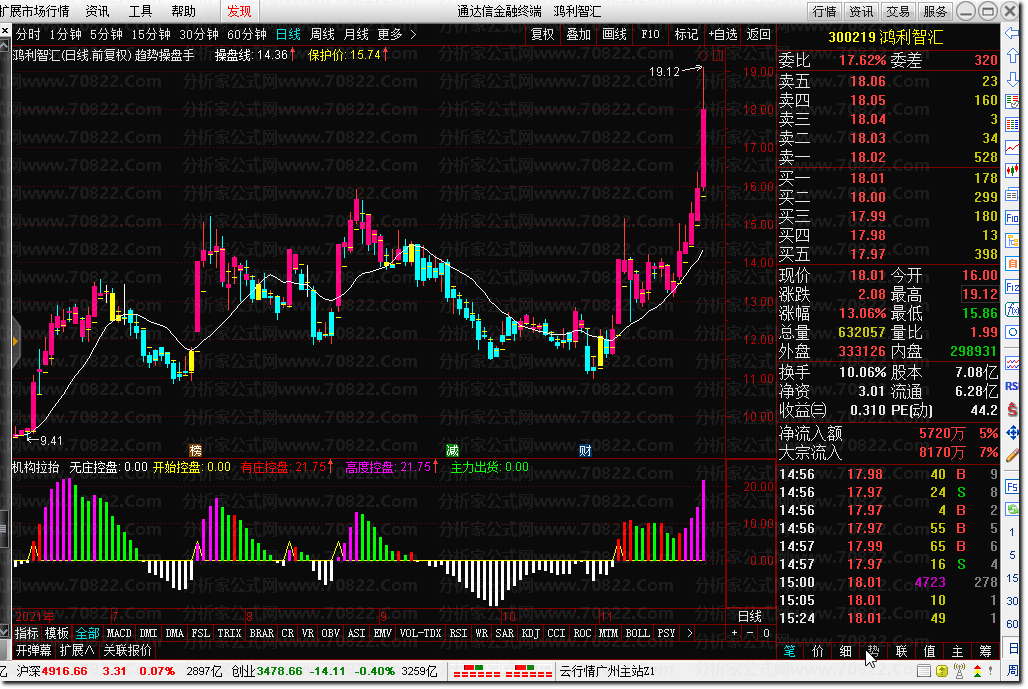This screenshot has width=1028, height=689.
Task: Open the F10 company info sidebar icon
Action: pos(1012,218)
